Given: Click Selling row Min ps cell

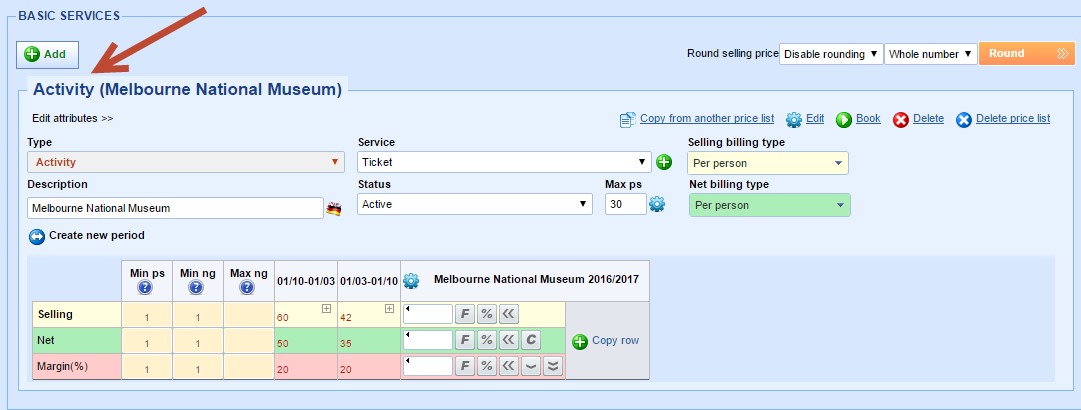Looking at the screenshot, I should [x=147, y=315].
